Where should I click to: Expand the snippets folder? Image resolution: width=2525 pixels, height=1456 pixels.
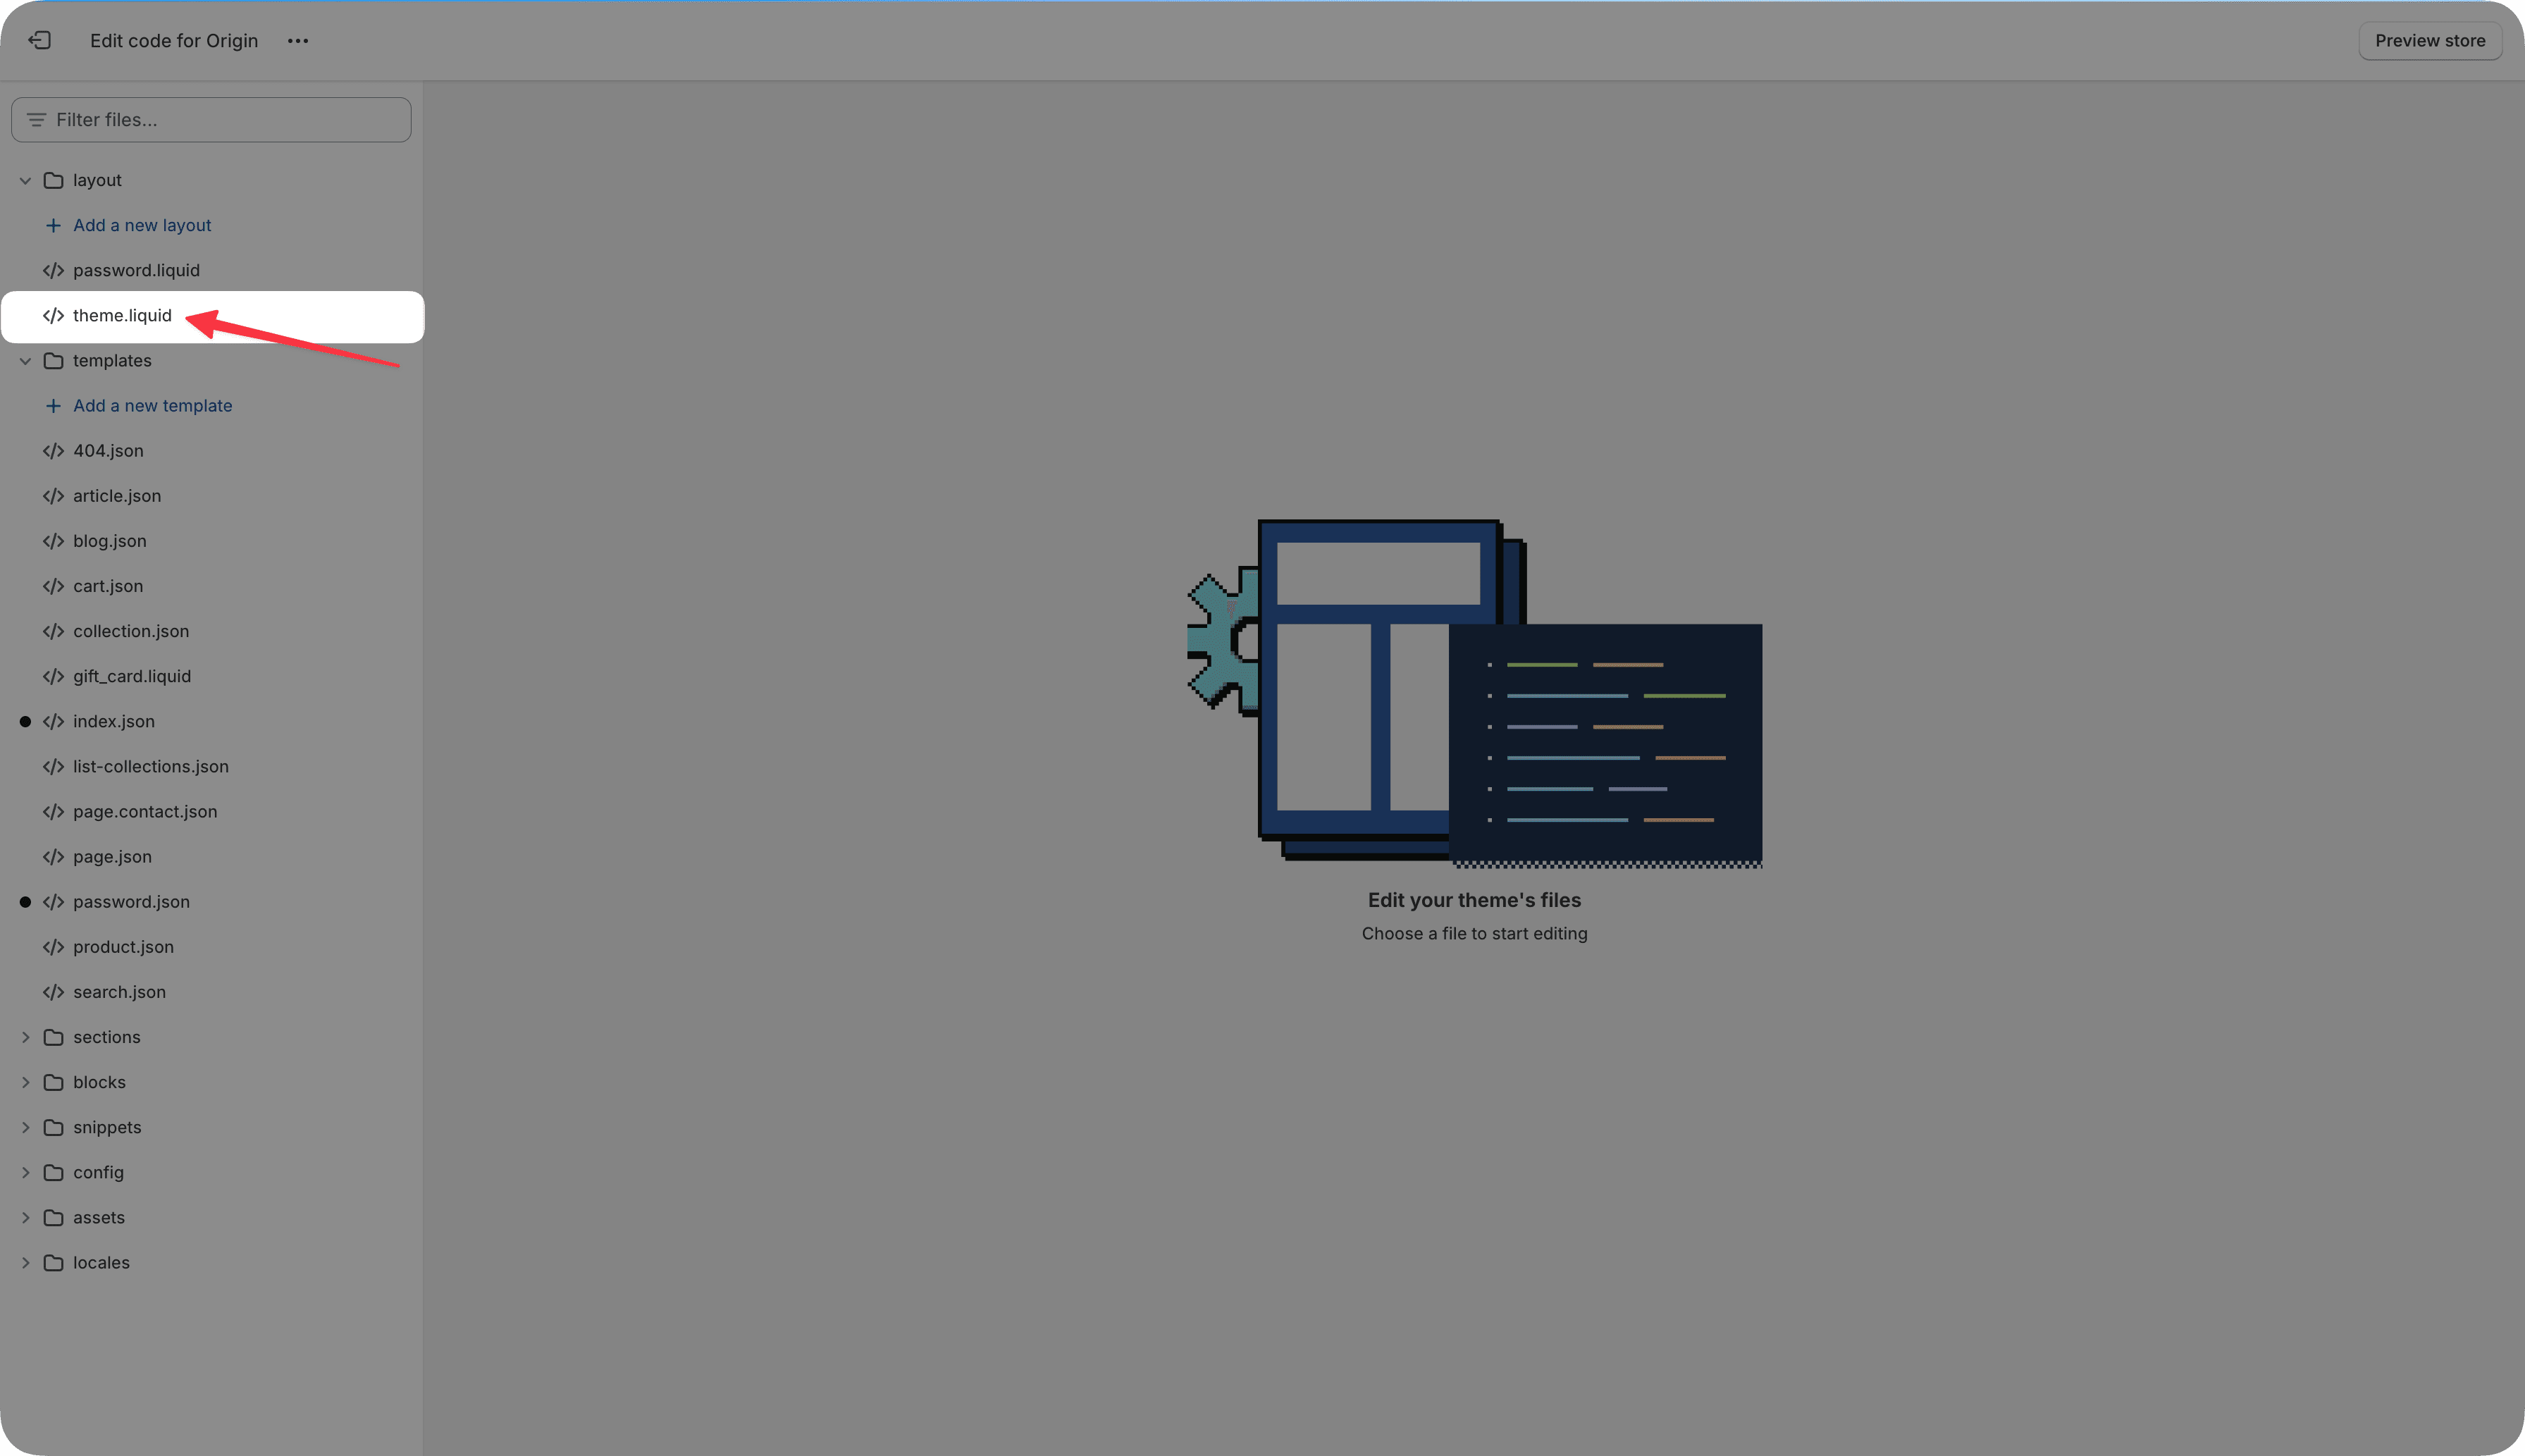pos(25,1127)
